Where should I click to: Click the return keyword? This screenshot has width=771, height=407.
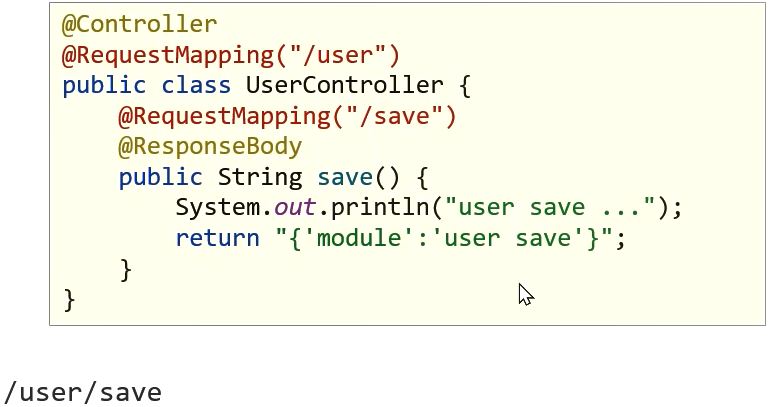217,238
